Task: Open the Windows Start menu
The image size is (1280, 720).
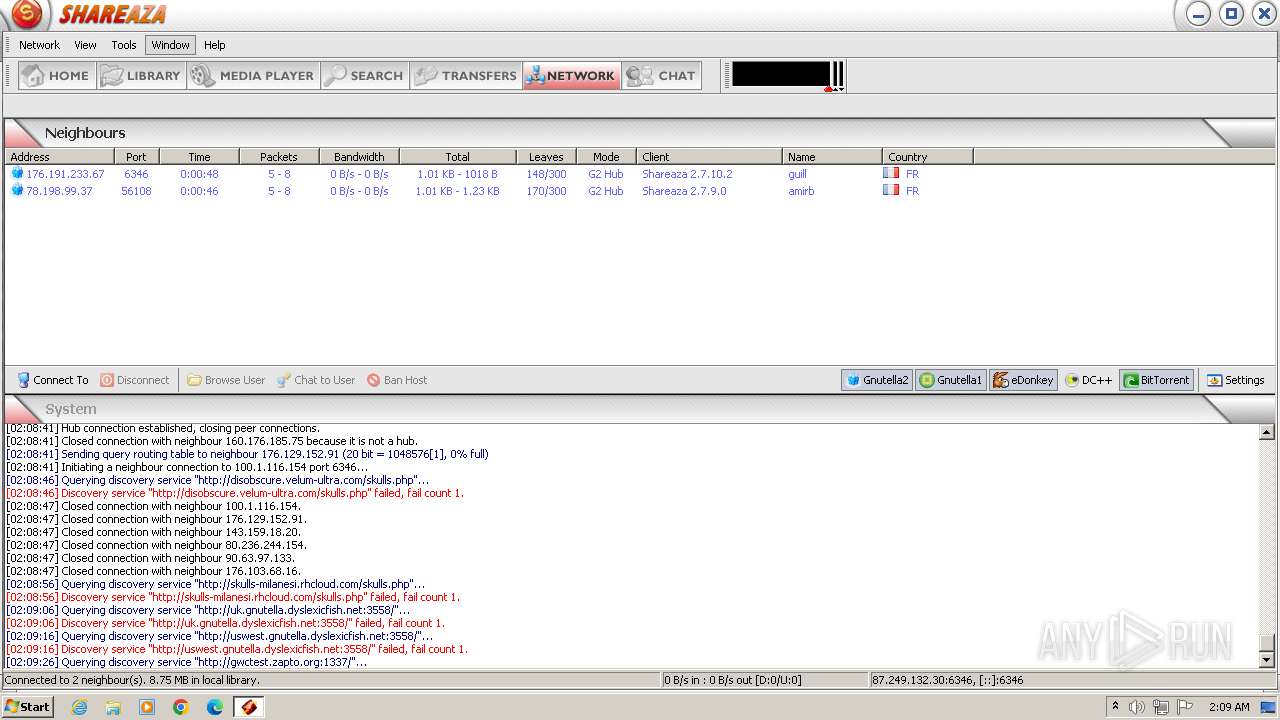Action: click(27, 707)
